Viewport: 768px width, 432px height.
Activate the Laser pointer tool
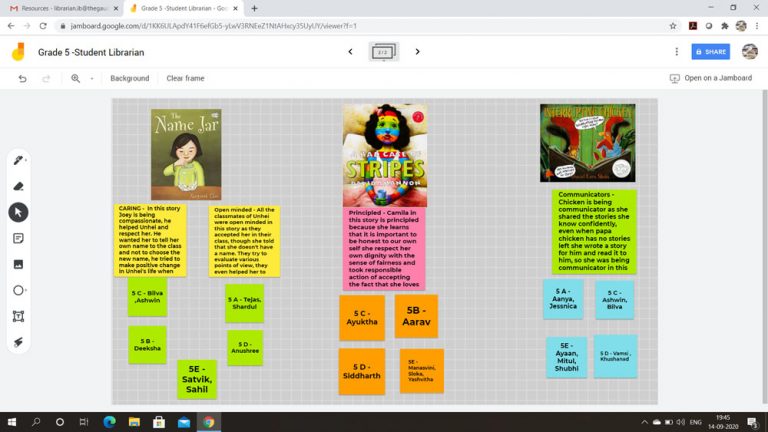pyautogui.click(x=18, y=342)
